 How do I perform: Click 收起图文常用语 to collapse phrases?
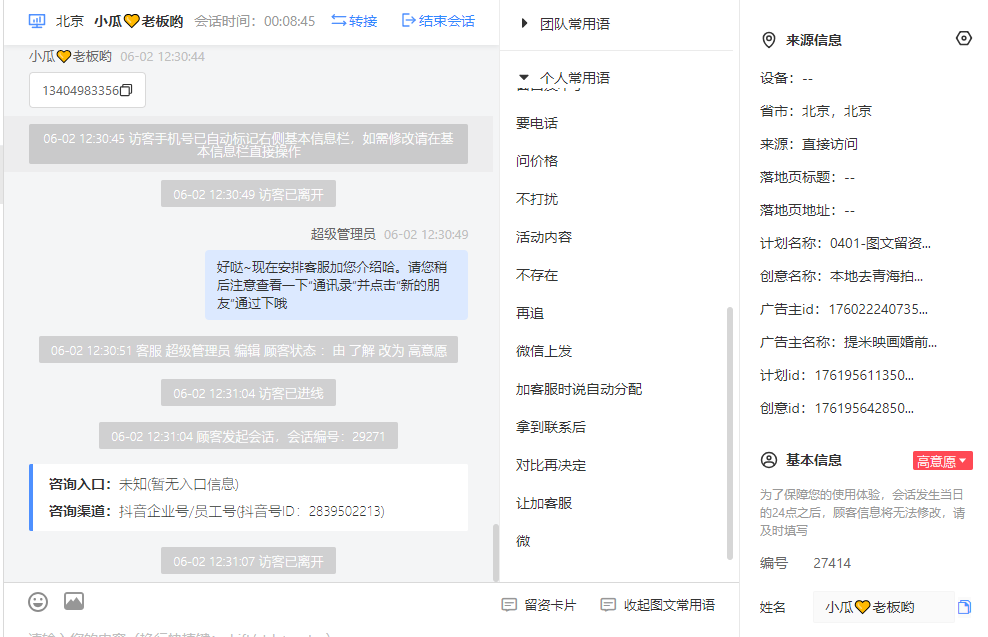[x=658, y=605]
